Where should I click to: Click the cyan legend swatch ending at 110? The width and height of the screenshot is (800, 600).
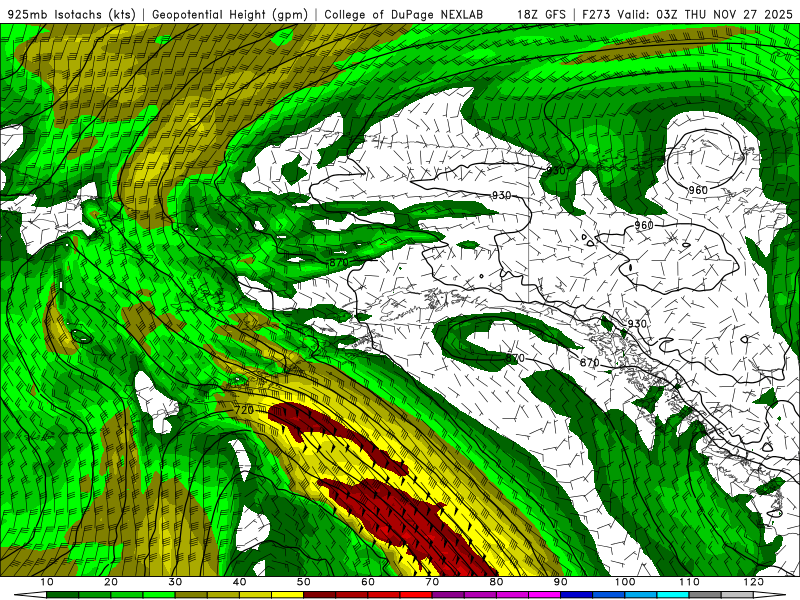coord(673,595)
